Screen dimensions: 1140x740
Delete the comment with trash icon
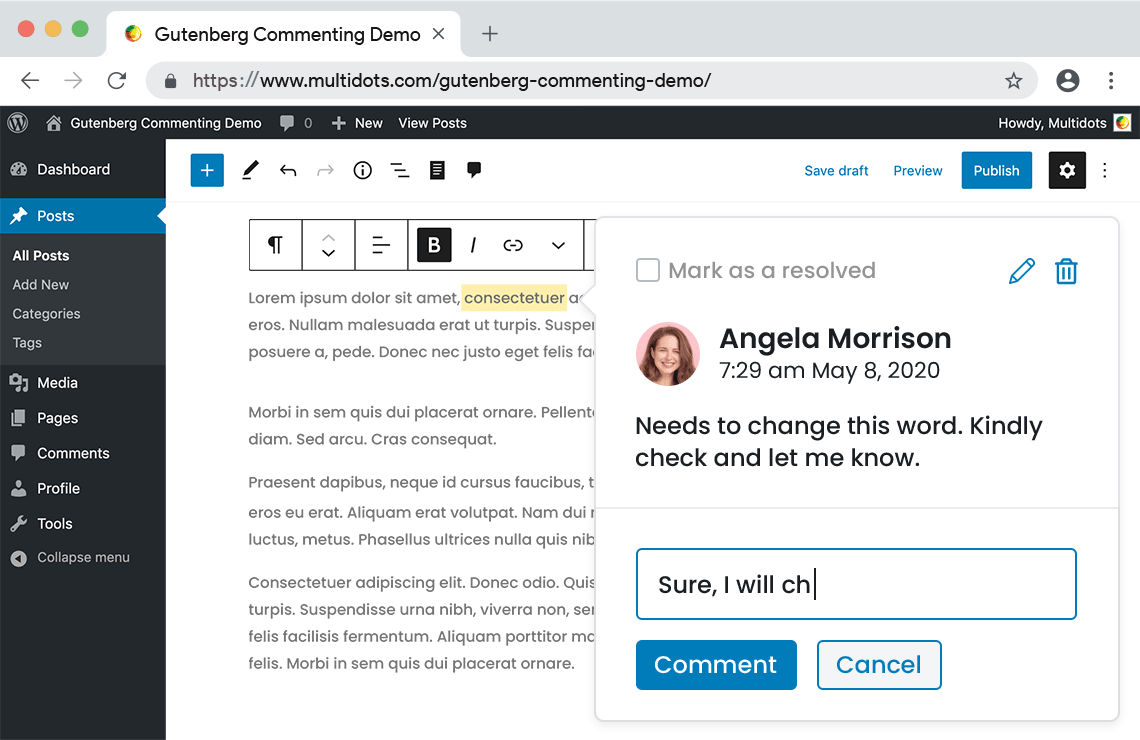coord(1066,271)
